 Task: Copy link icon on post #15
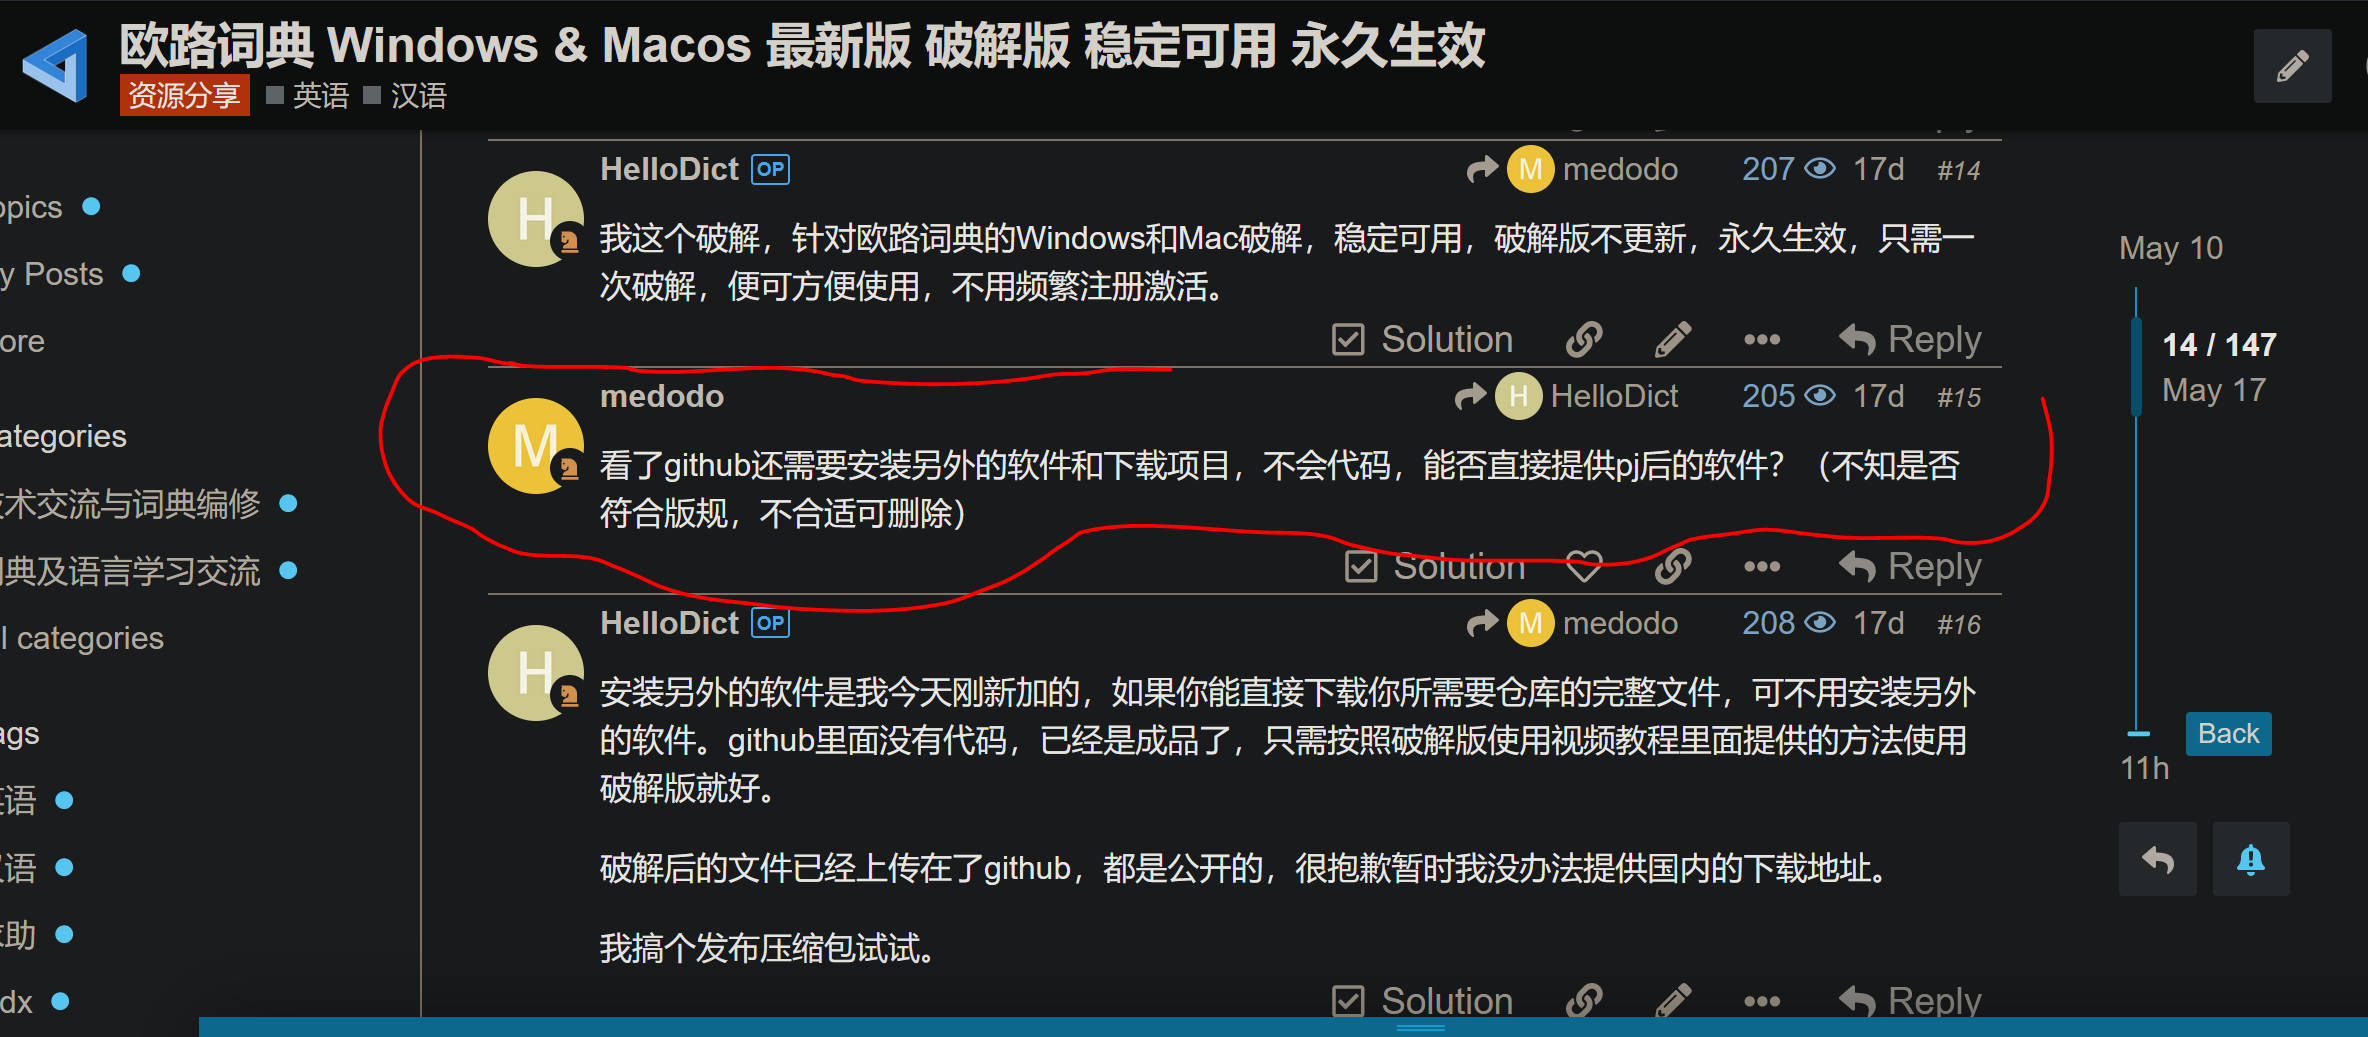tap(1673, 567)
